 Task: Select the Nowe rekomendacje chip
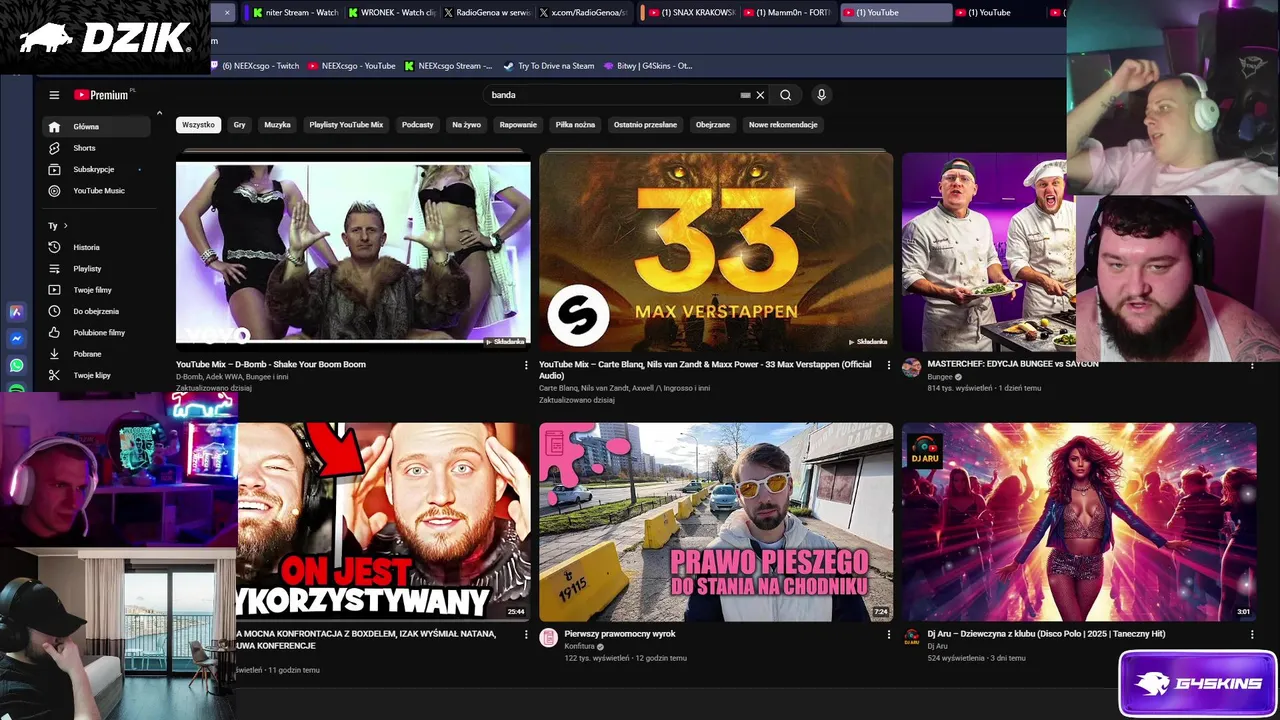pyautogui.click(x=783, y=125)
